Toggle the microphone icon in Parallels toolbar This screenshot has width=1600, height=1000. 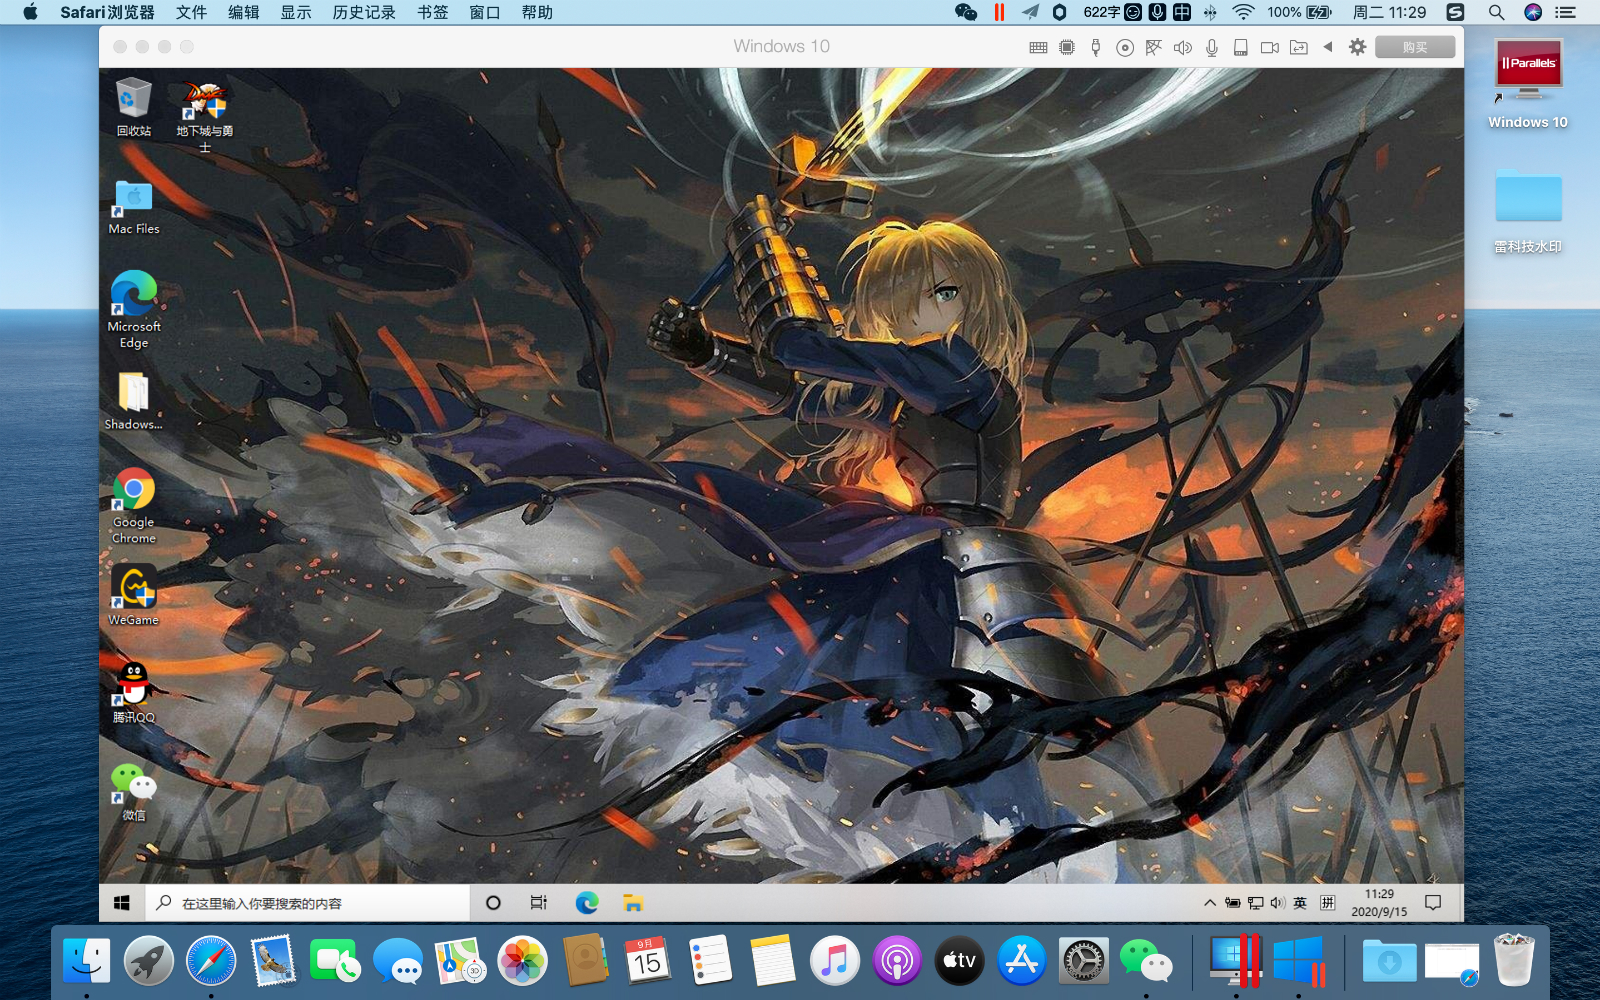click(1212, 47)
